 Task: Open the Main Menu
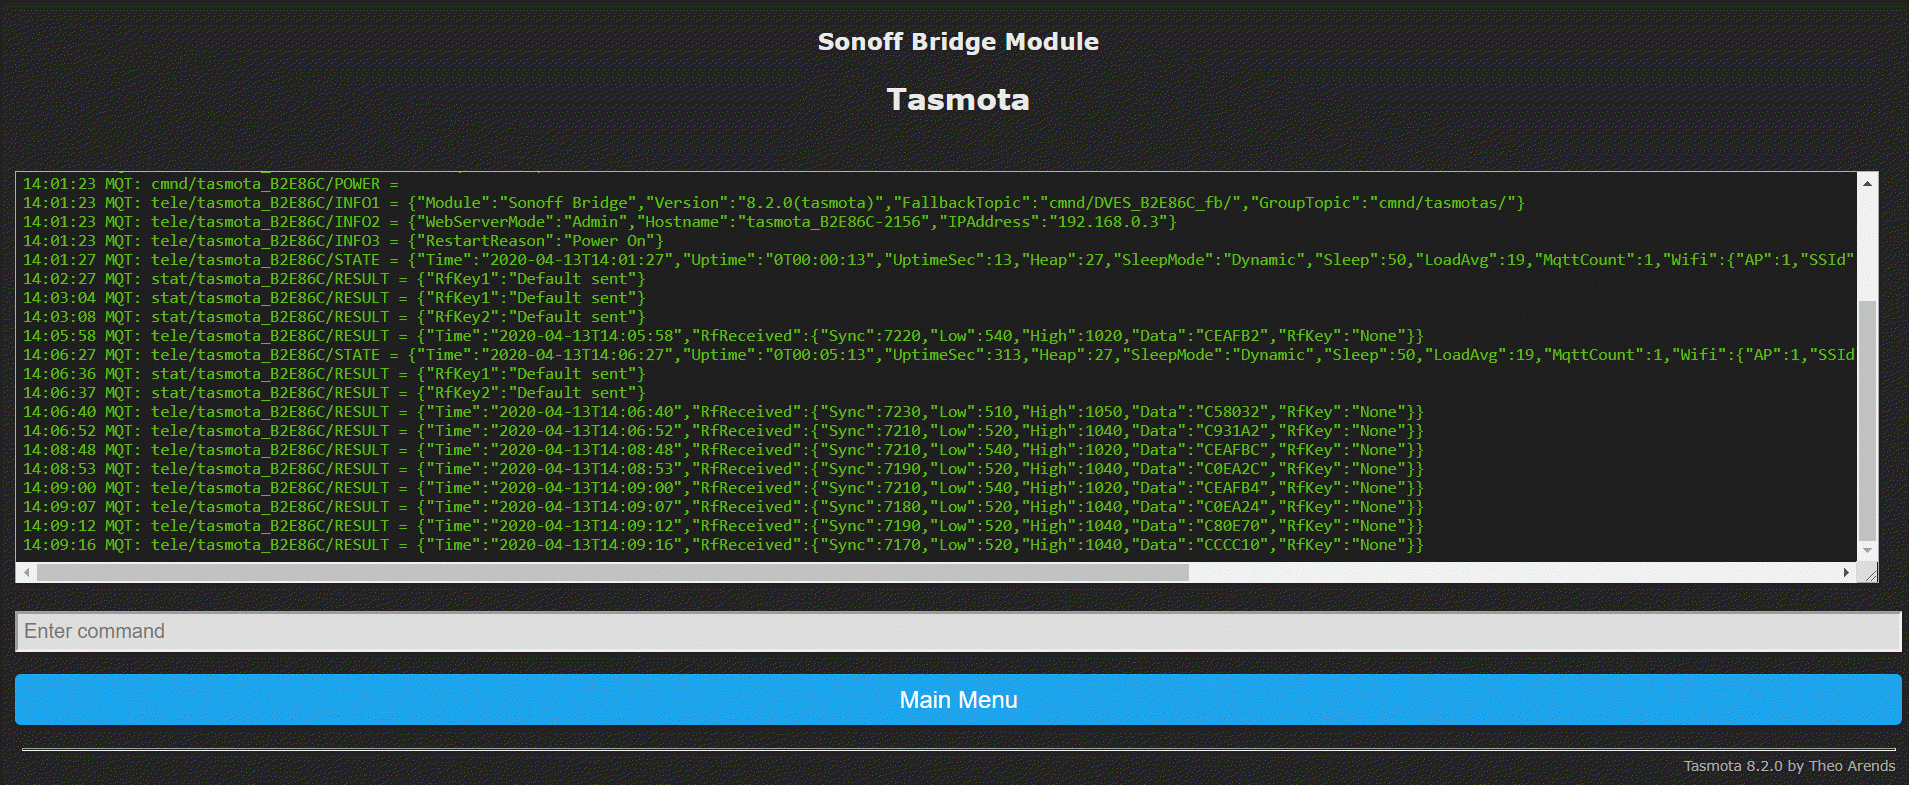coord(957,700)
